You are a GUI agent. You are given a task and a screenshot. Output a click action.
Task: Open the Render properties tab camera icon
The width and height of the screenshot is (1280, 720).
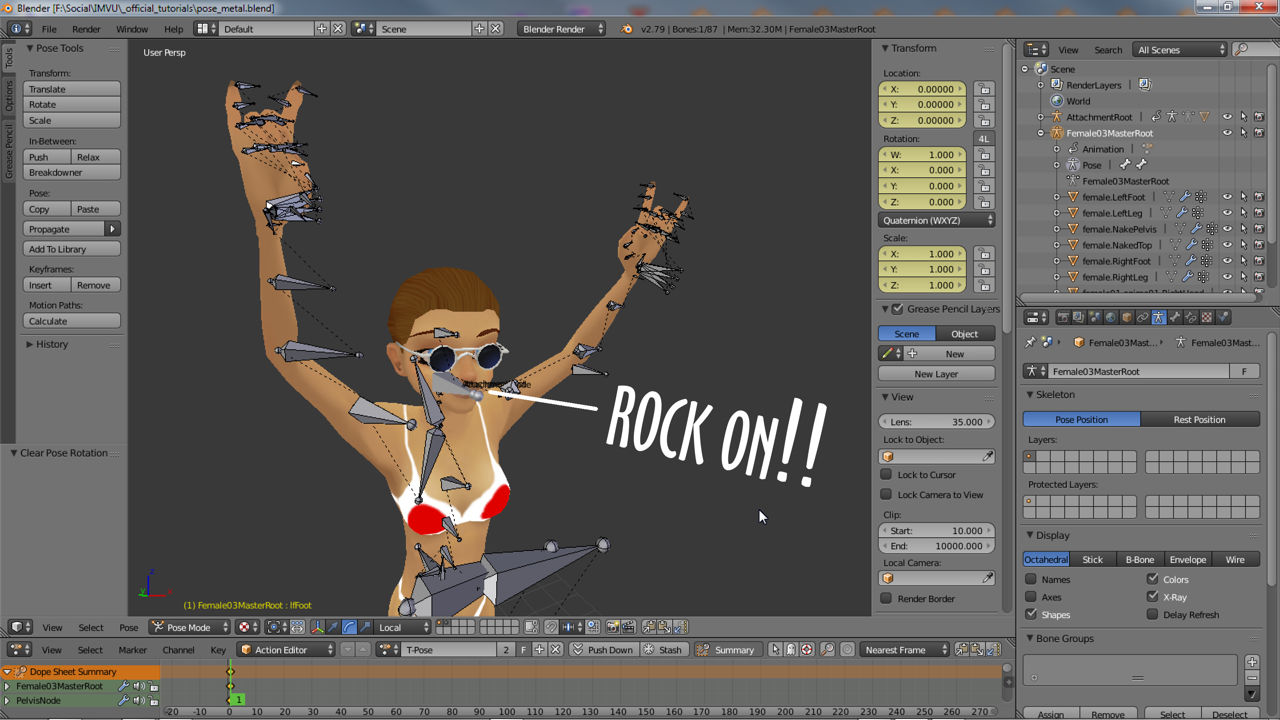click(1062, 317)
